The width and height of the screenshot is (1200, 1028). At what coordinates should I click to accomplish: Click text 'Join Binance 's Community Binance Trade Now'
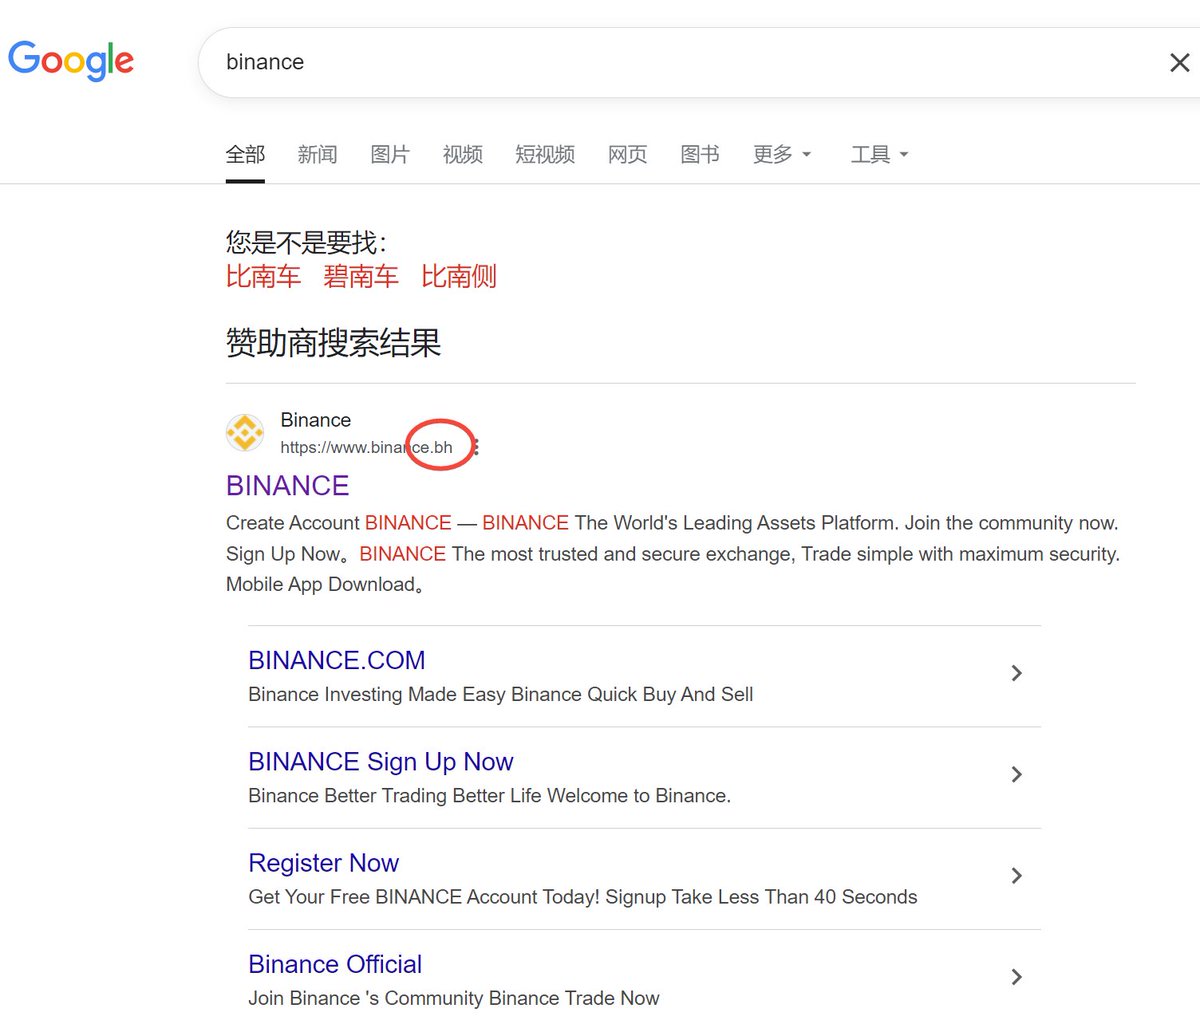coord(454,998)
